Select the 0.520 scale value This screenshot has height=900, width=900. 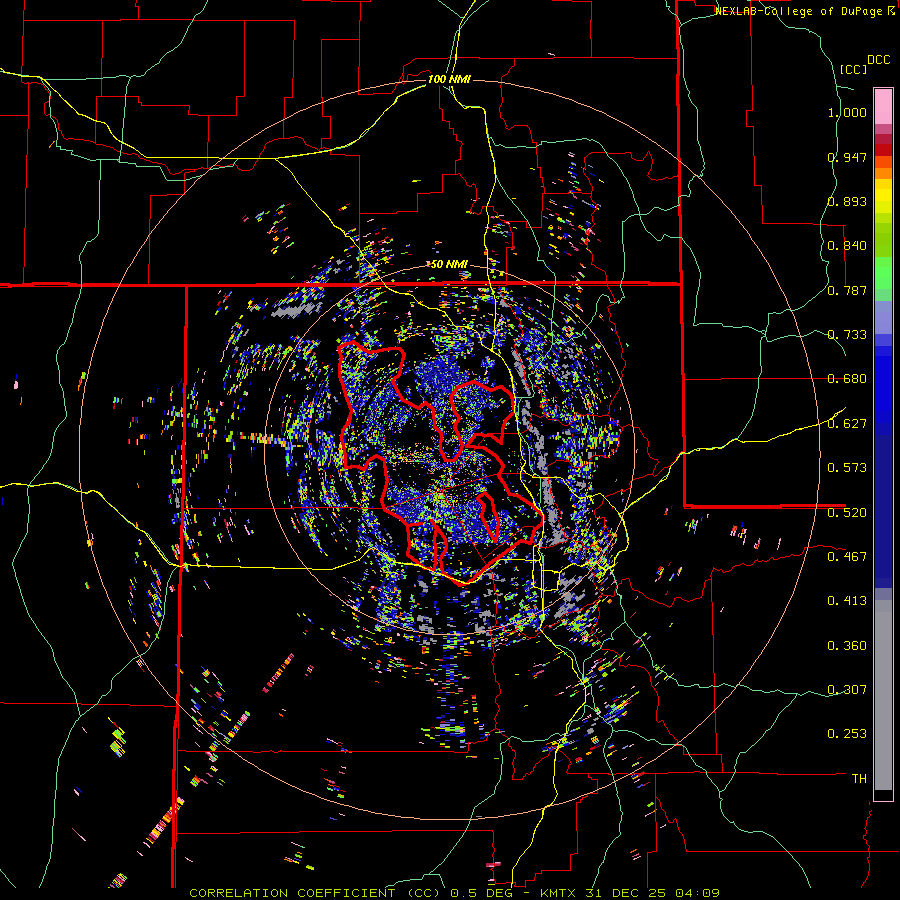coord(847,513)
